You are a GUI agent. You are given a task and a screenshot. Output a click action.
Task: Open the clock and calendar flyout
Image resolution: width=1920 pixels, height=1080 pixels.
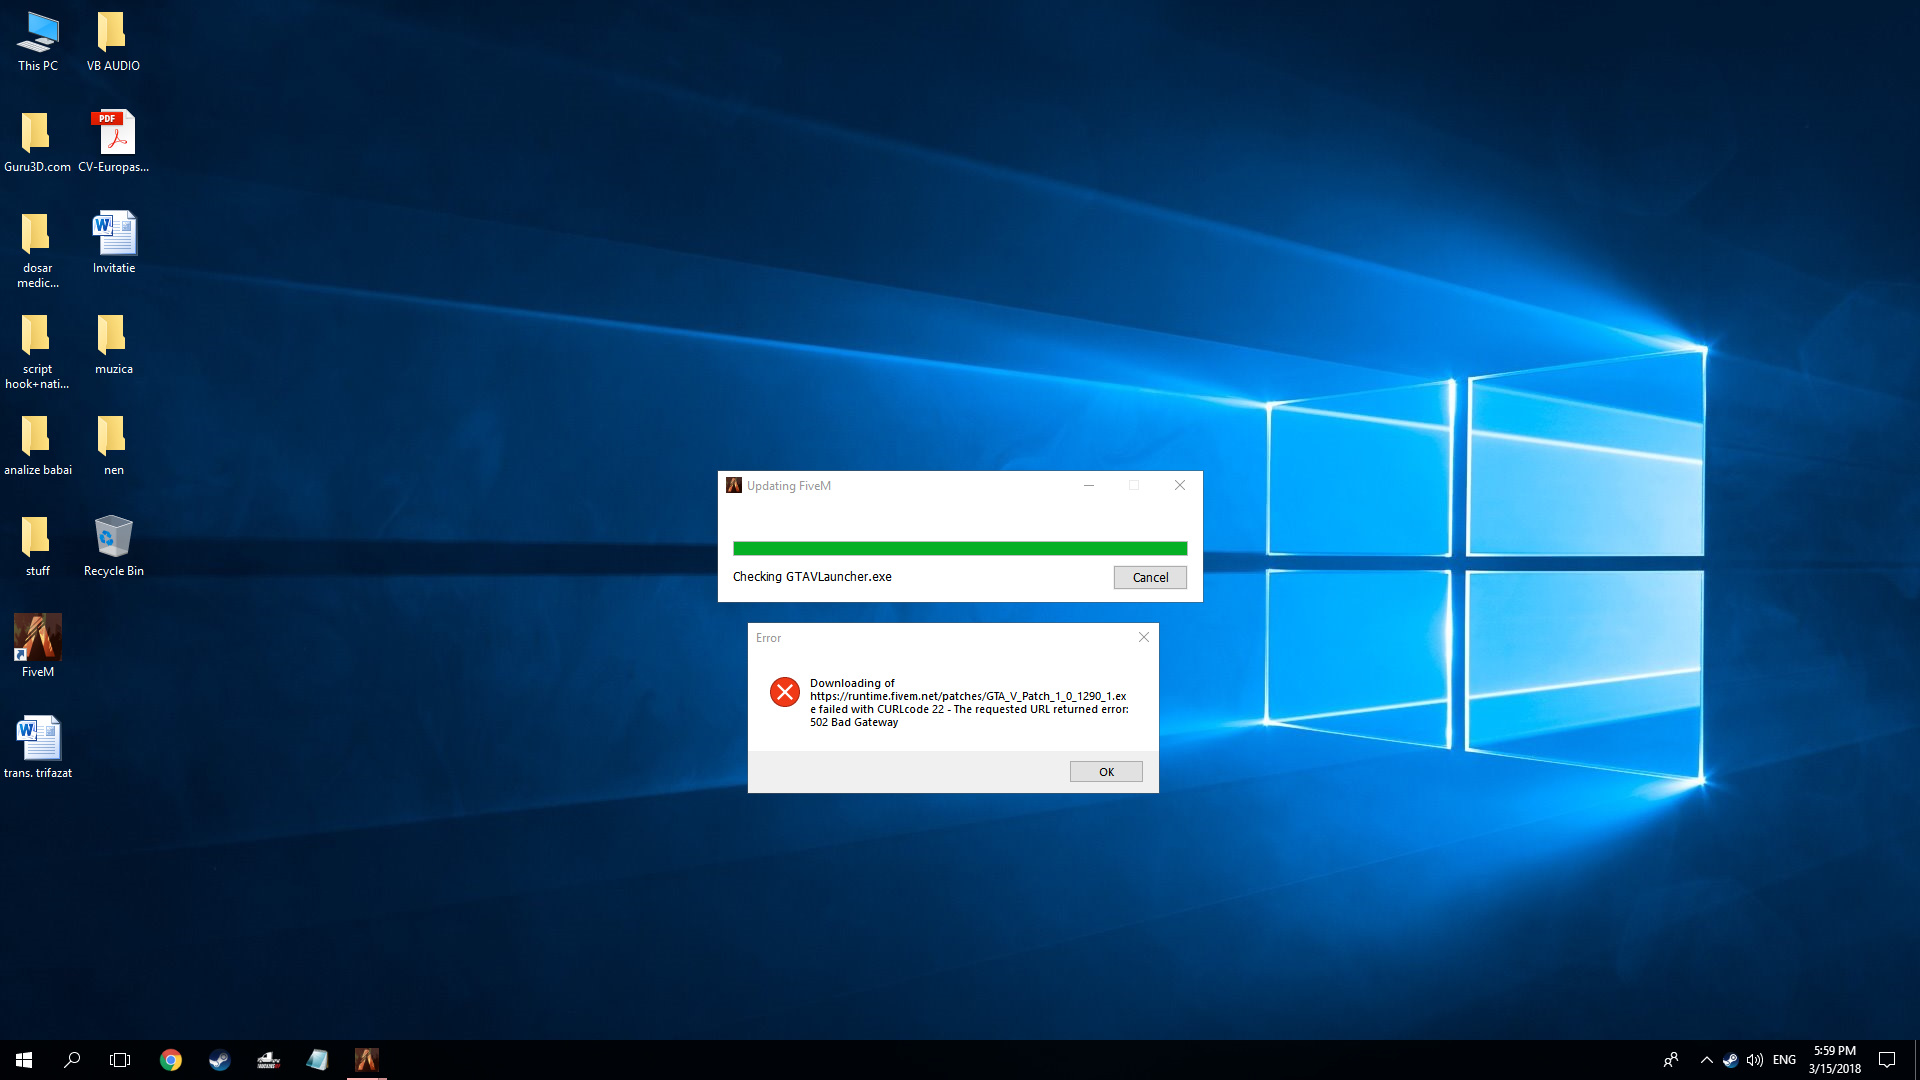(1835, 1060)
